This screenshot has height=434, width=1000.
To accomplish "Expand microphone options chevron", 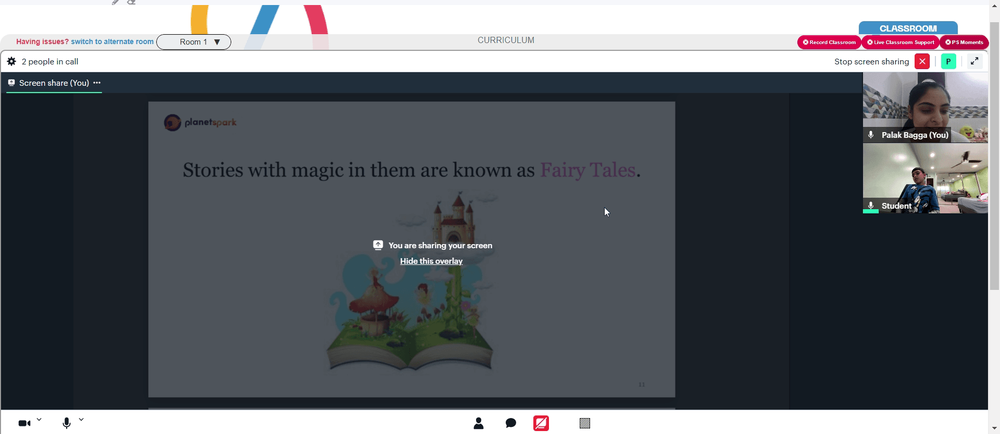I will click(81, 419).
